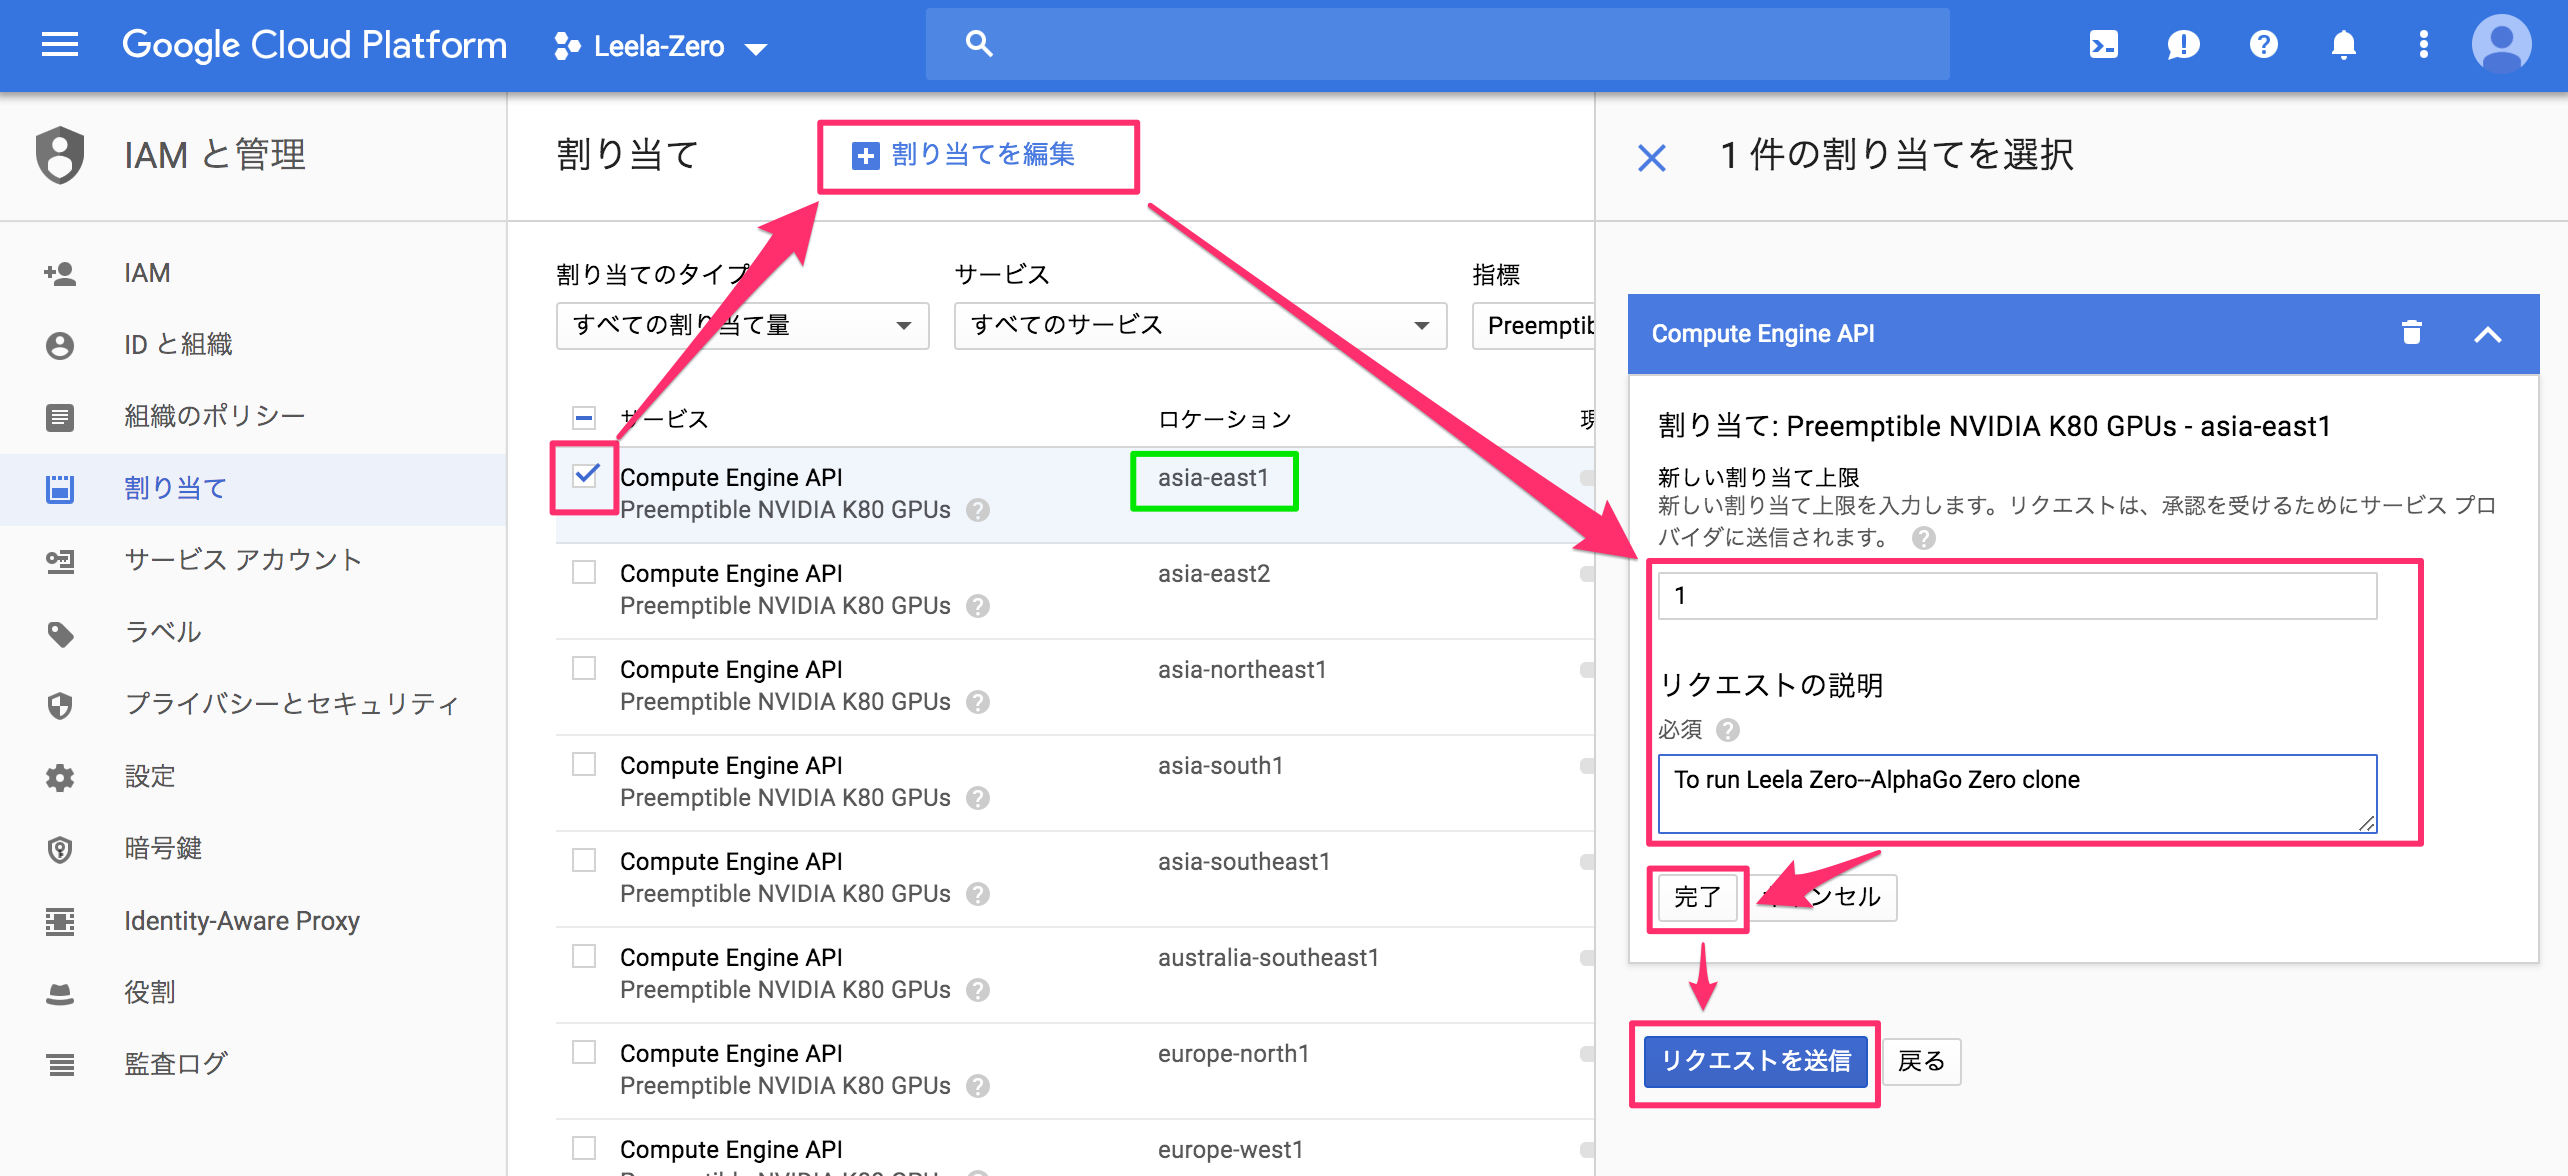This screenshot has height=1176, width=2568.
Task: Click the asia-east1 location cell
Action: 1213,478
